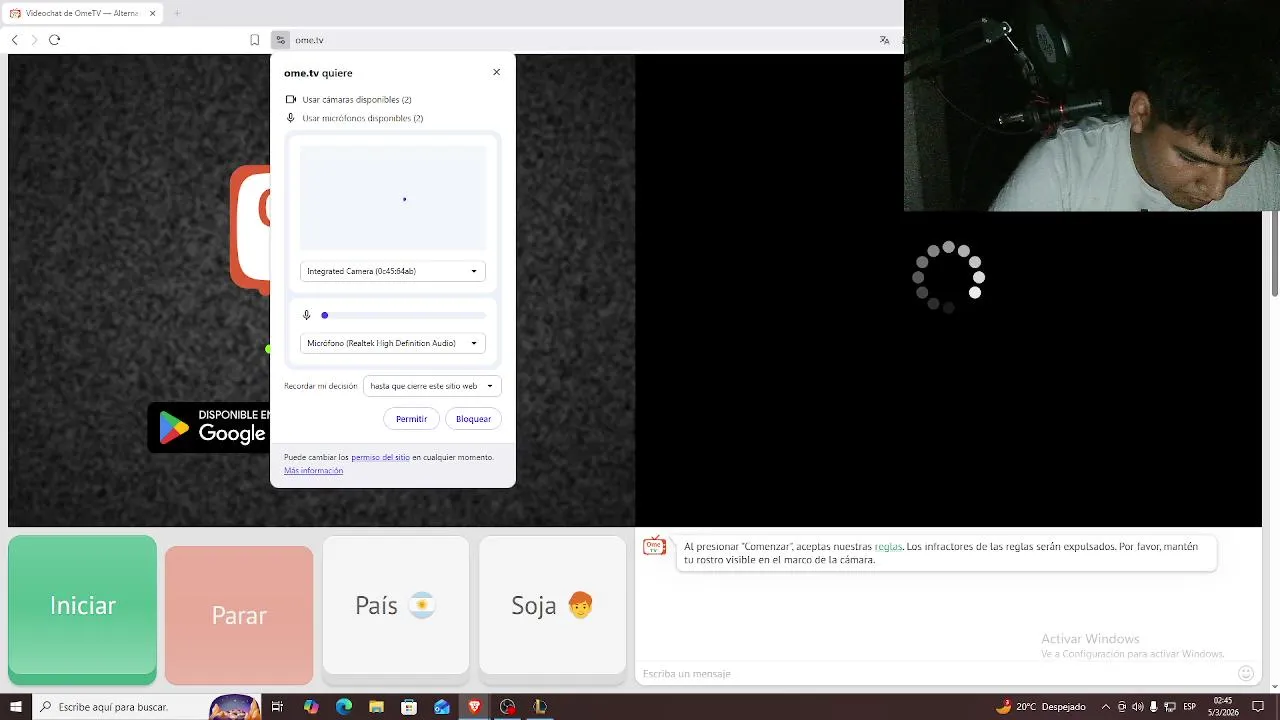Switch the ESP keyboard language
Viewport: 1280px width, 720px height.
[x=1191, y=707]
